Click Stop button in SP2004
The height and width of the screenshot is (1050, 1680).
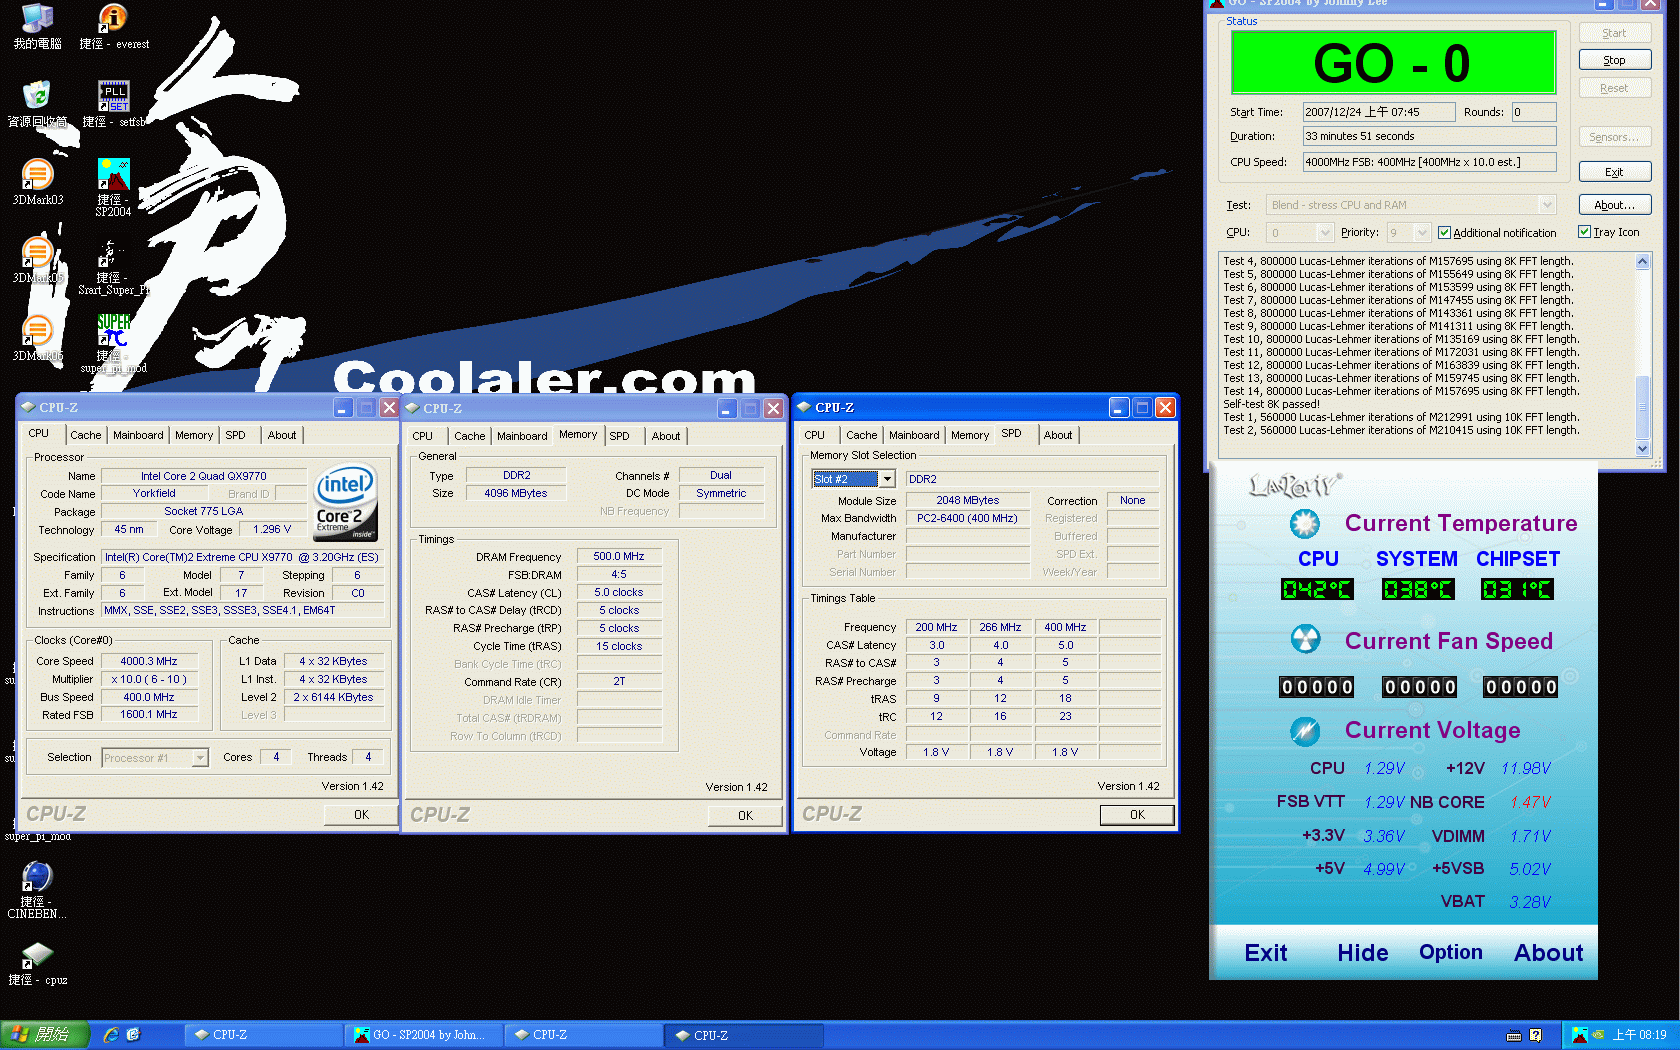click(x=1614, y=60)
